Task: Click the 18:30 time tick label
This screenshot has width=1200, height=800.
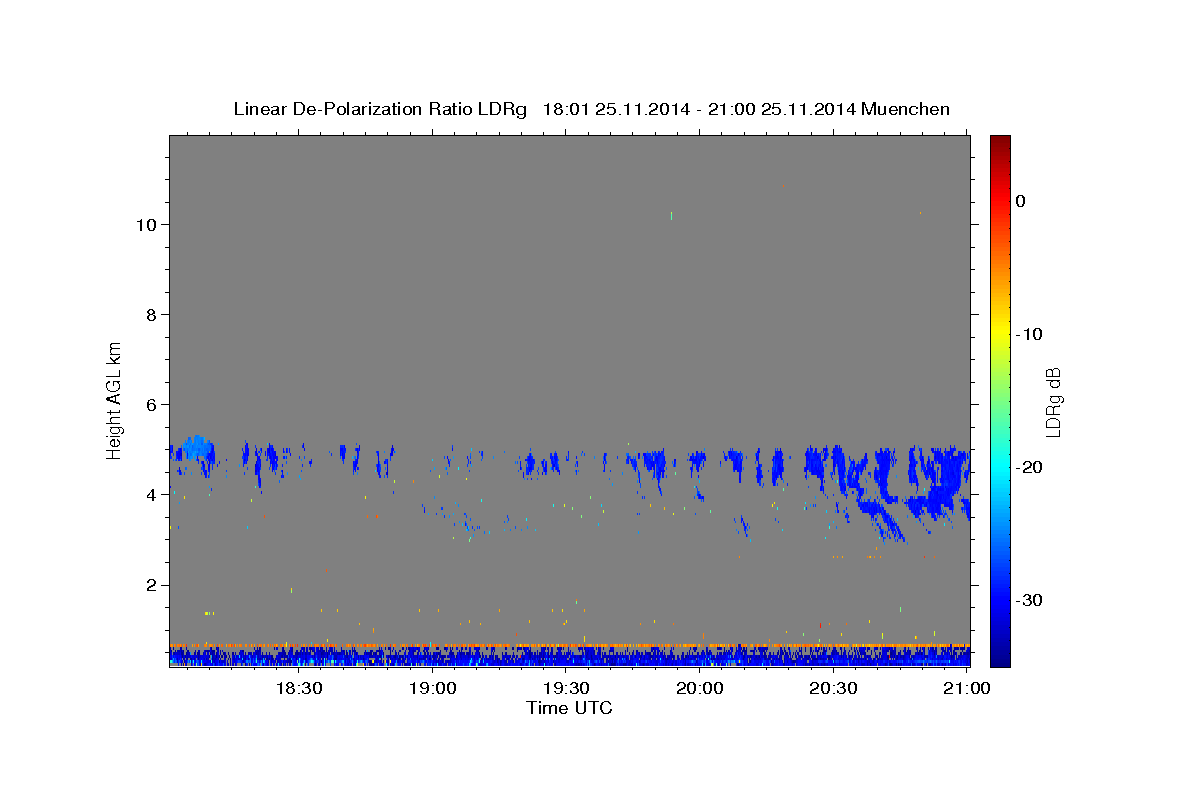Action: (x=298, y=689)
